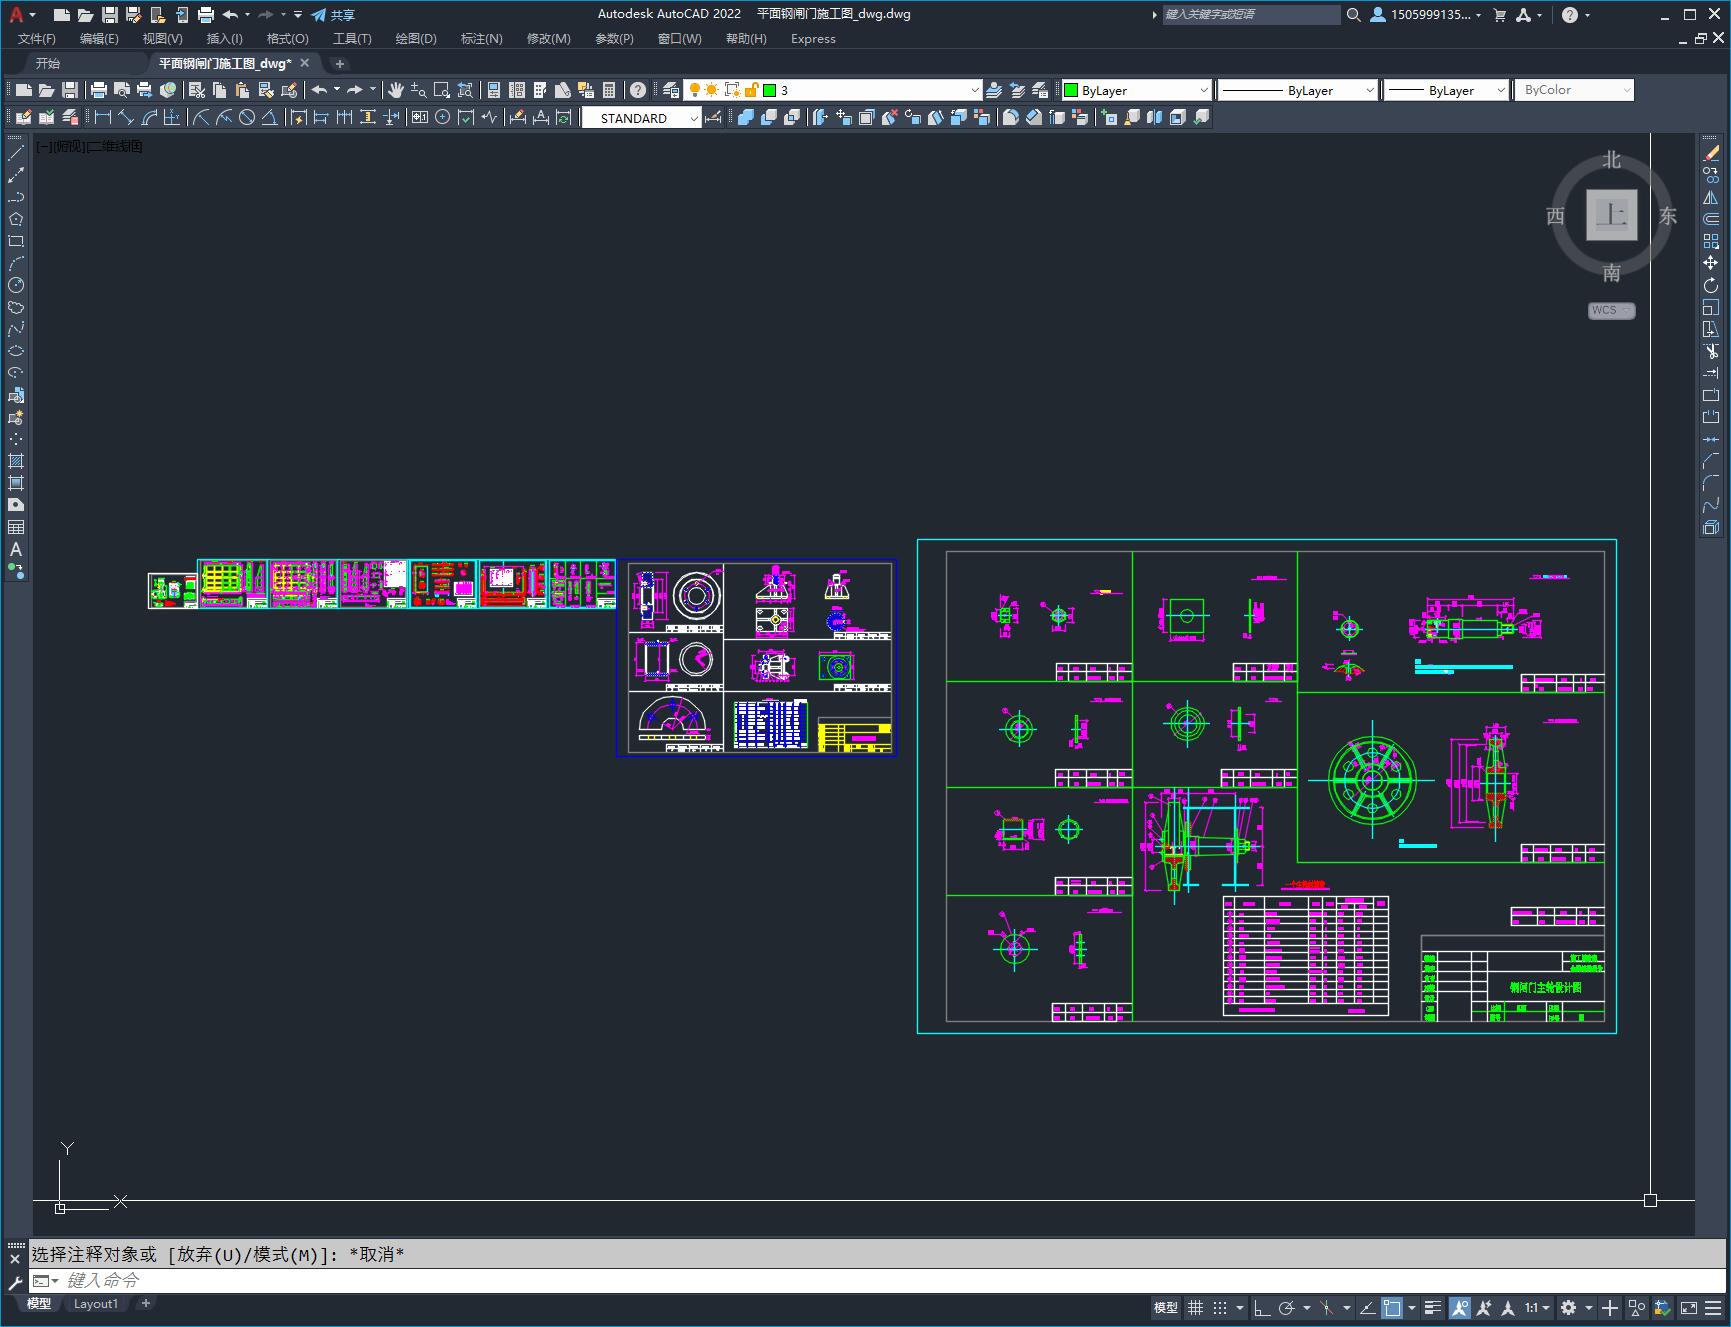Toggle Ortho mode in status bar
Viewport: 1731px width, 1327px height.
[x=1262, y=1308]
